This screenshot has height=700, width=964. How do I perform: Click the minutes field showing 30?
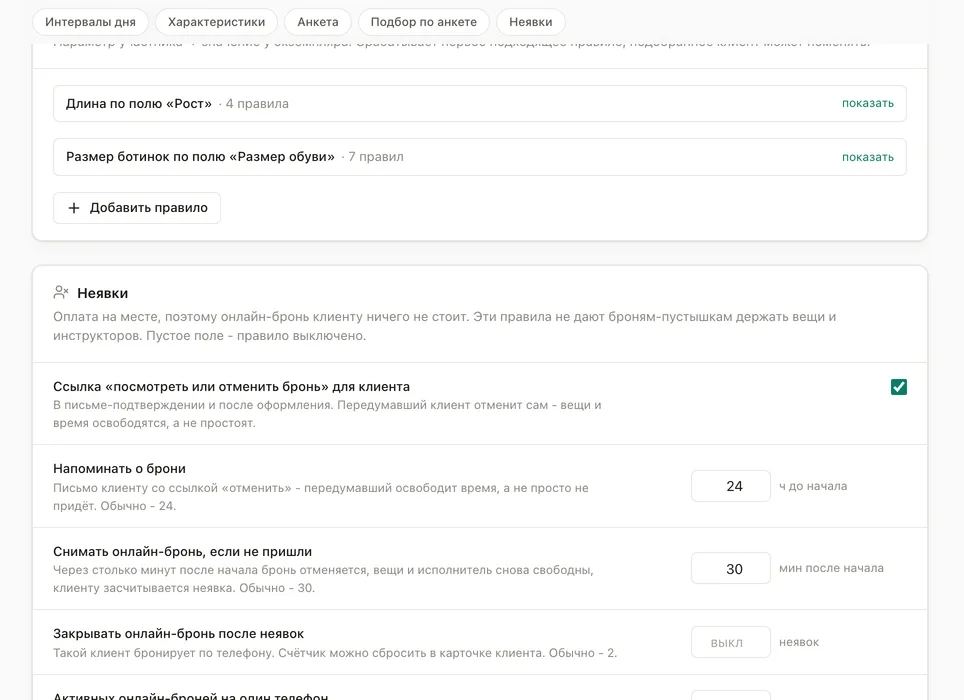coord(730,568)
